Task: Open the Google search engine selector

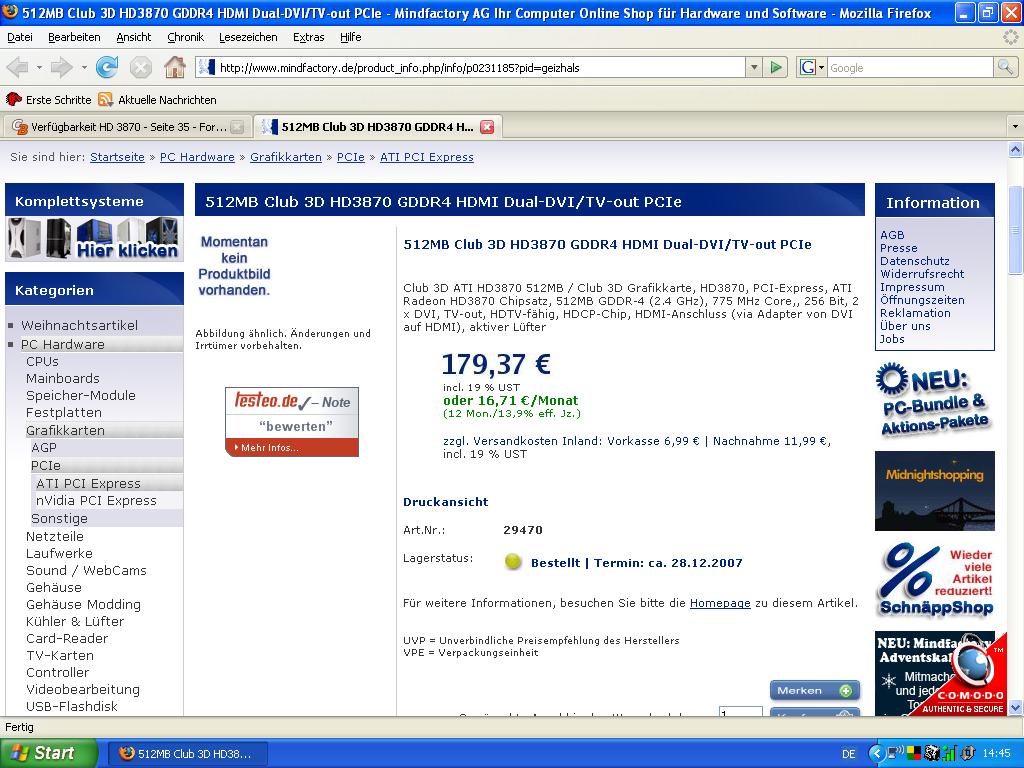Action: [x=812, y=67]
